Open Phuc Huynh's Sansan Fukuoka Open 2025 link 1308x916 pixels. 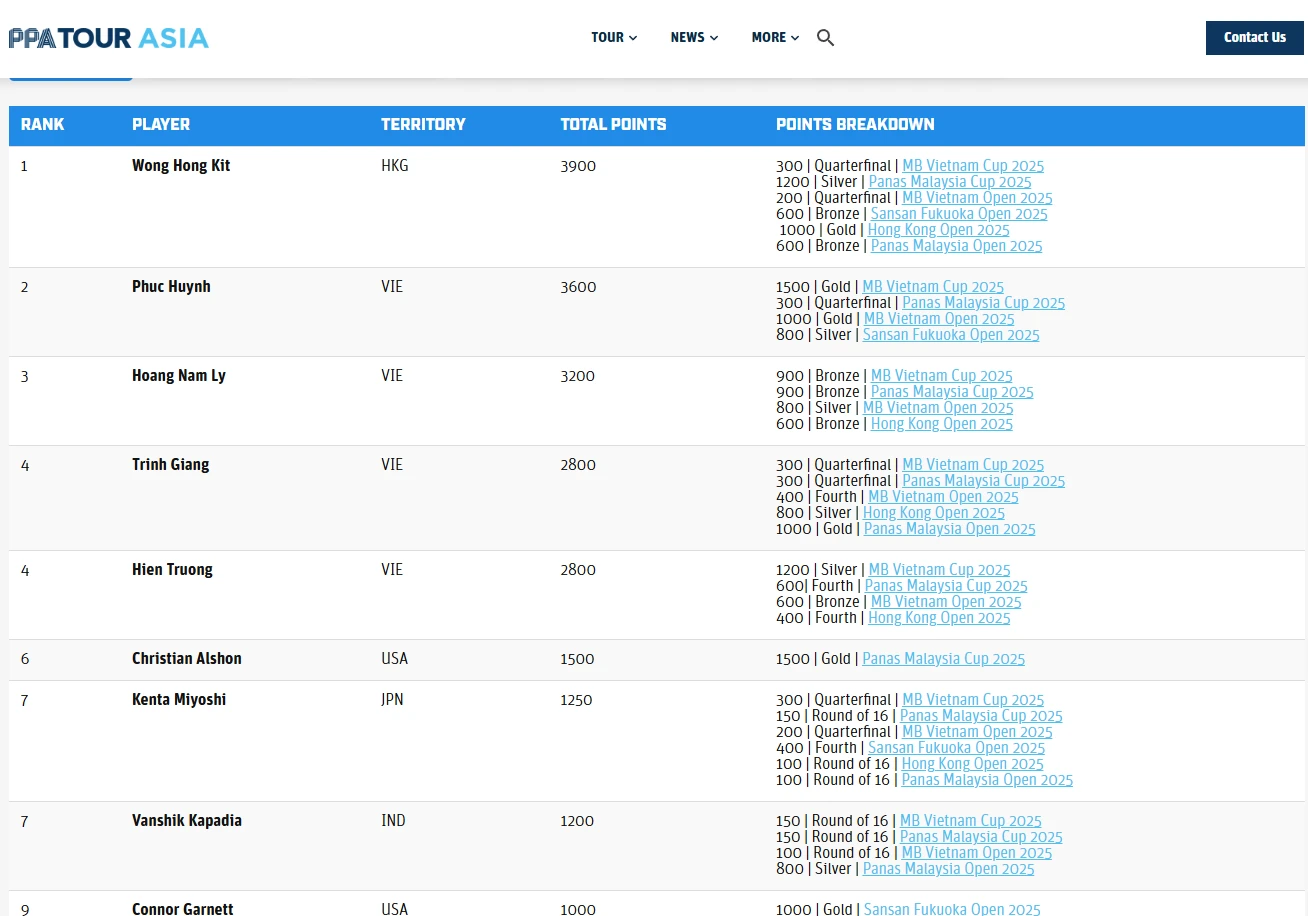[x=950, y=335]
